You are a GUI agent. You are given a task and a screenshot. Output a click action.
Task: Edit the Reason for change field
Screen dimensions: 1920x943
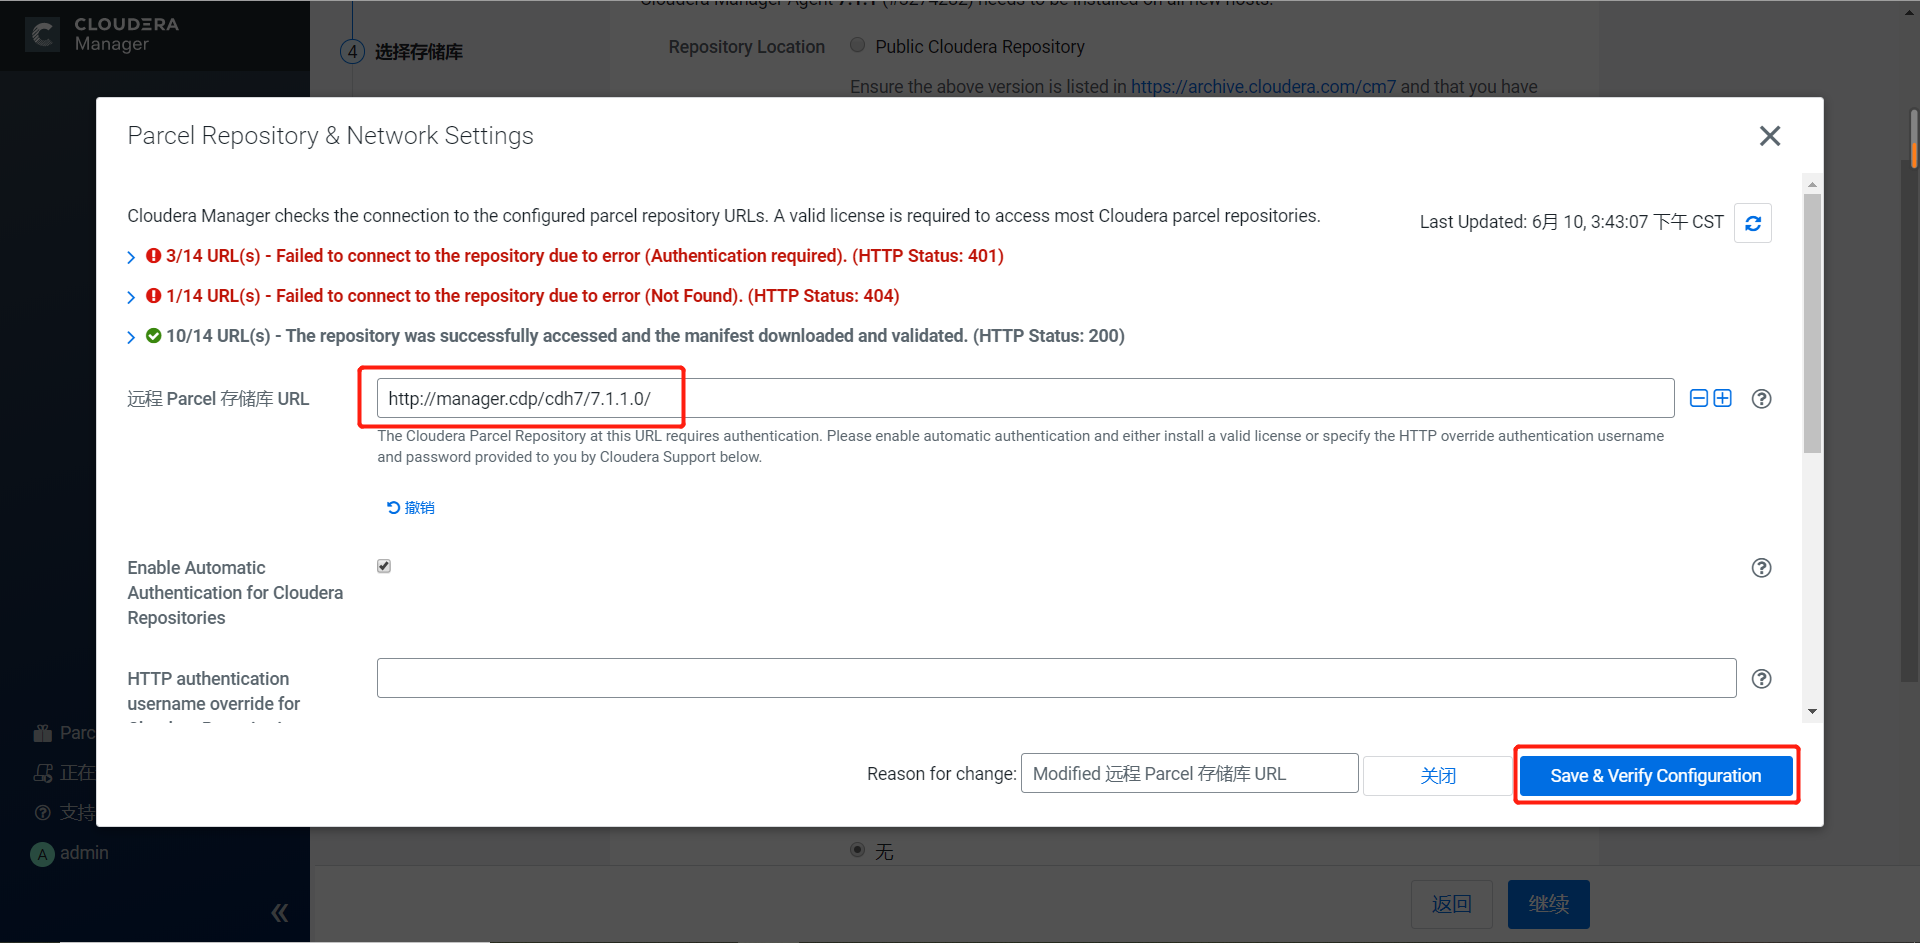point(1189,773)
